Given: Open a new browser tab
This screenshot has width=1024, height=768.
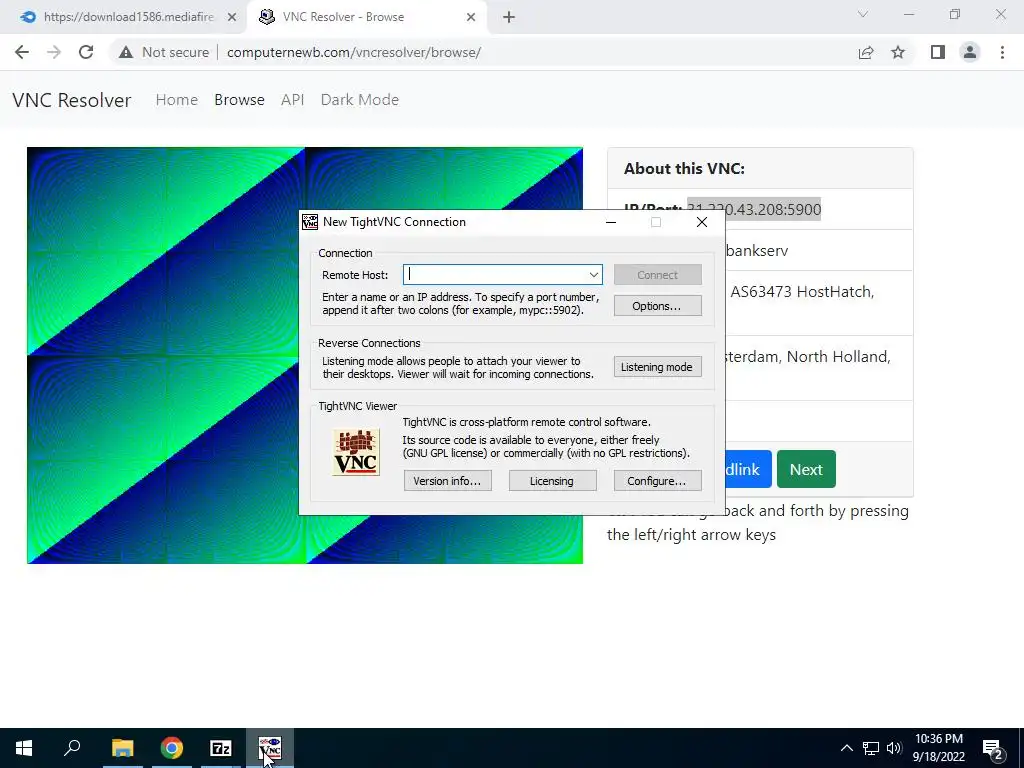Looking at the screenshot, I should (509, 18).
